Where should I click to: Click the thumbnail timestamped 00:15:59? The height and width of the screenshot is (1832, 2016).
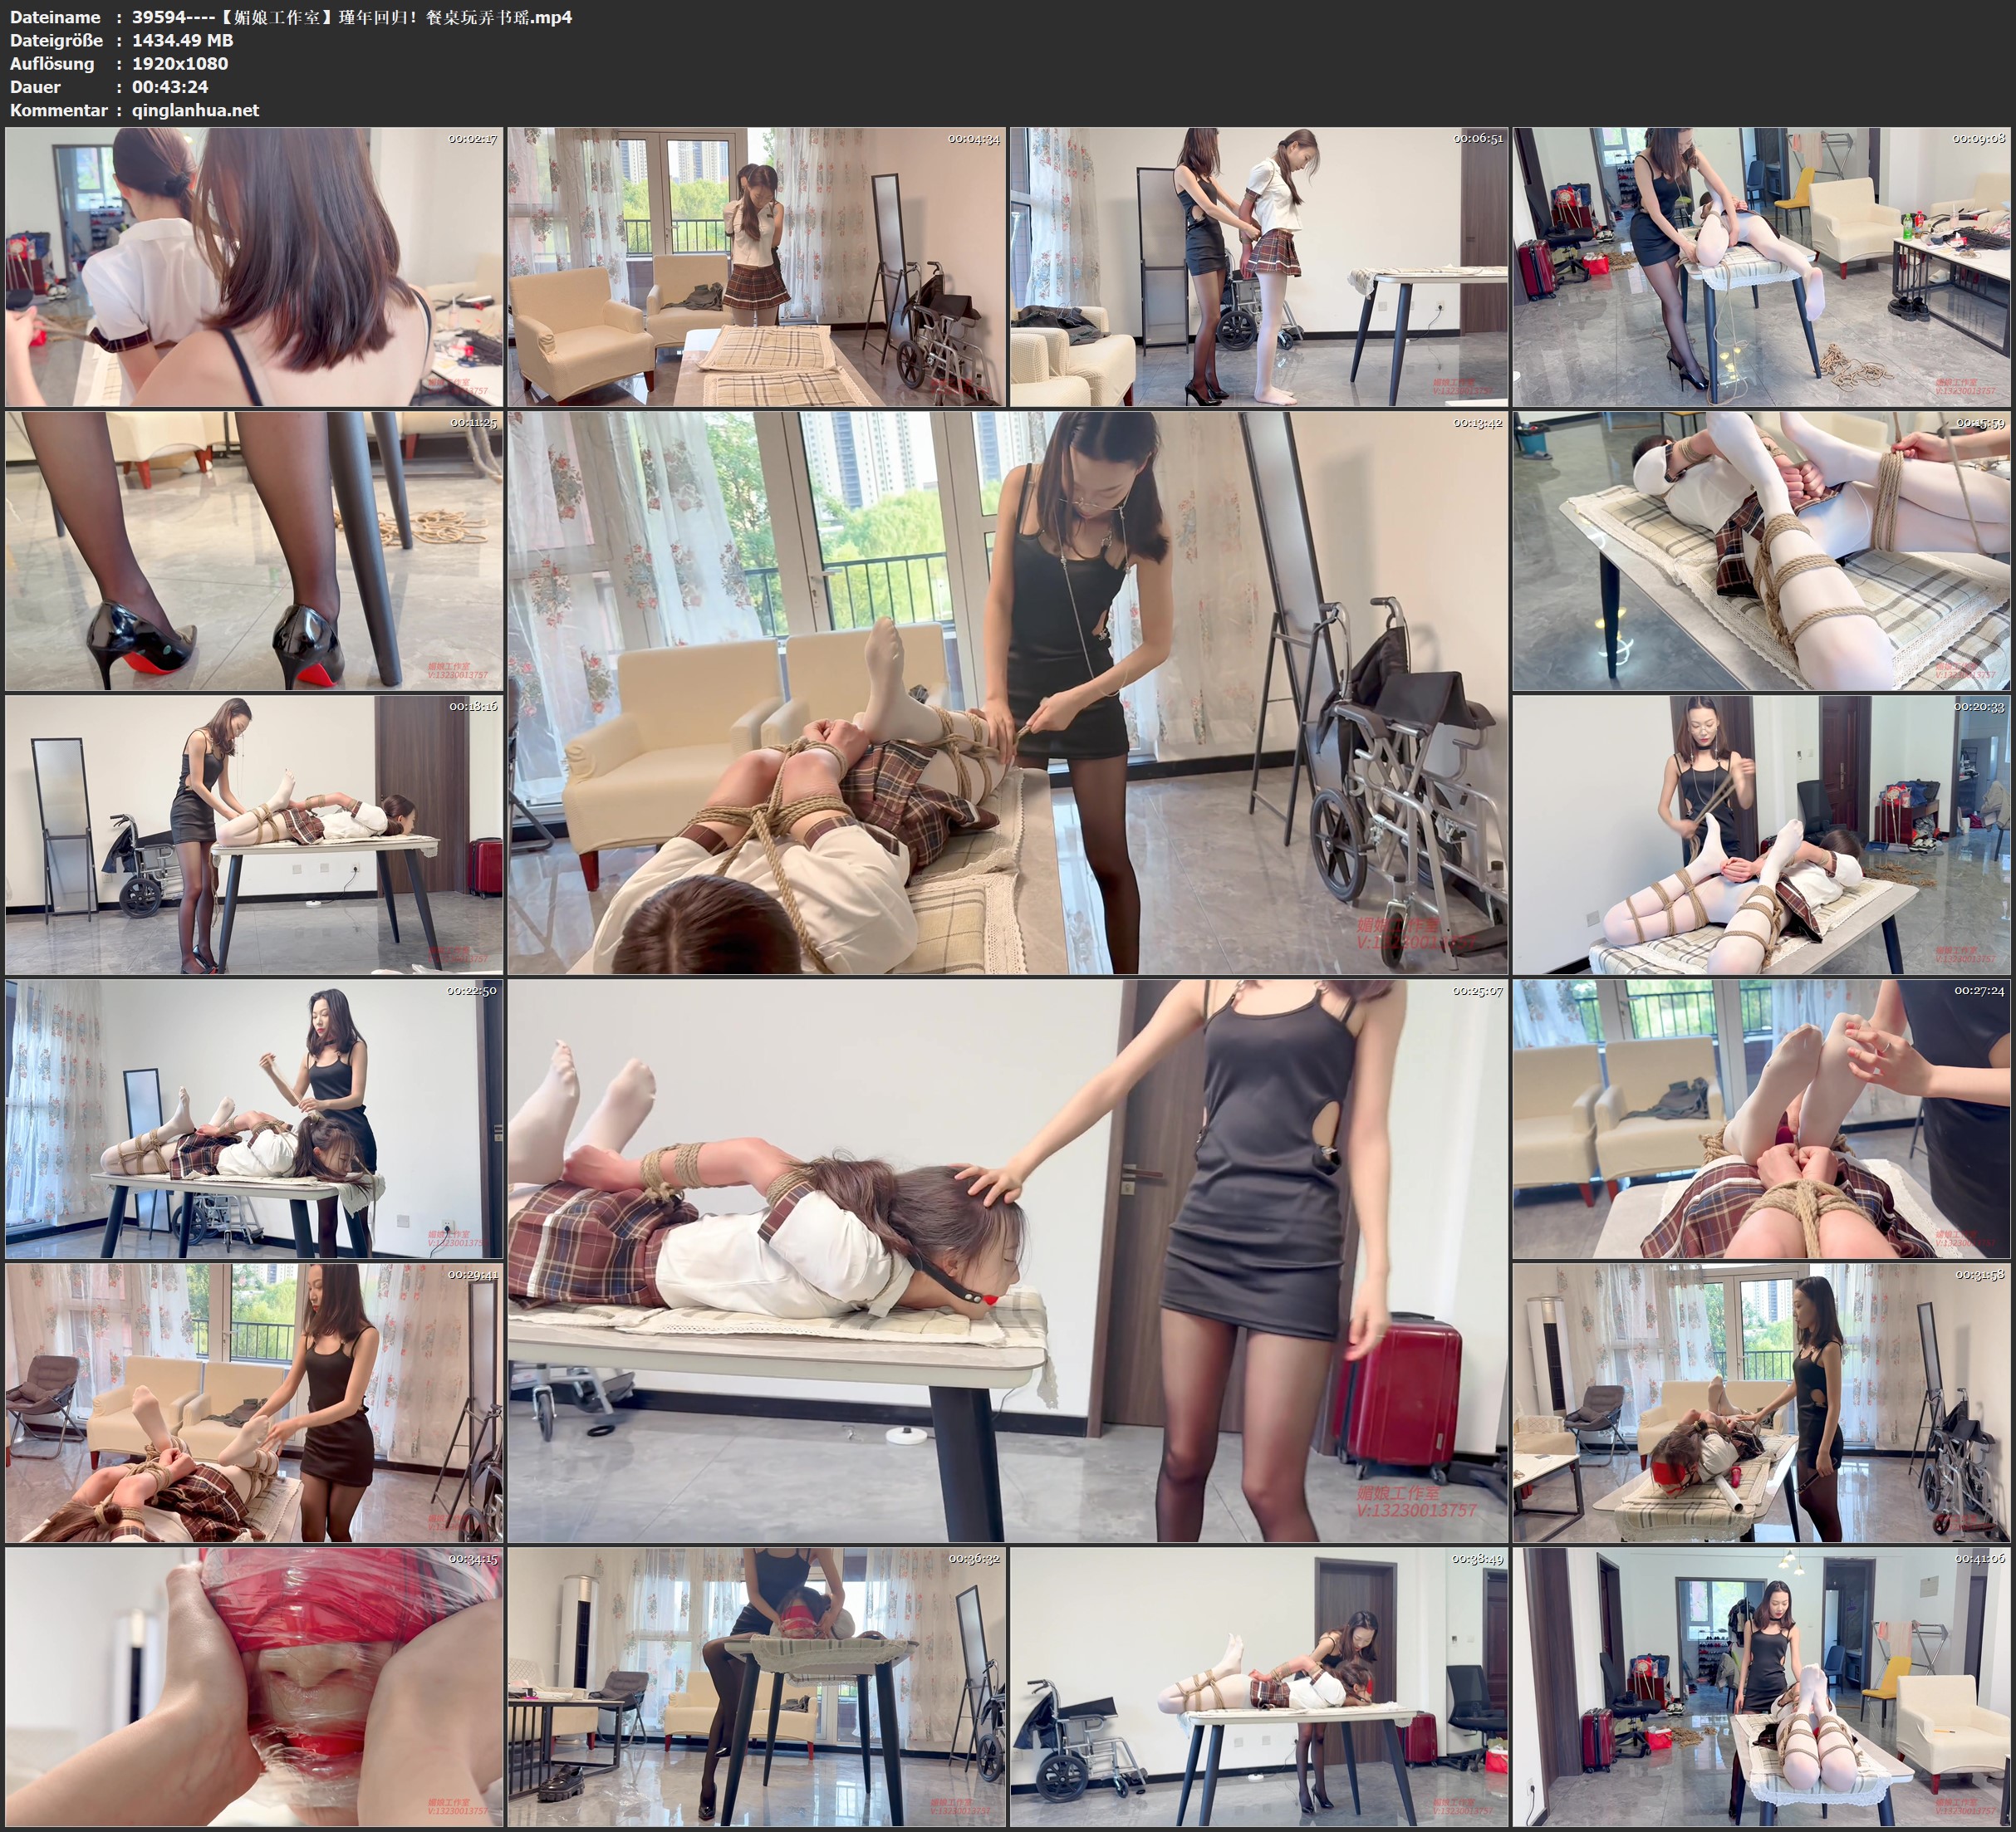1761,550
